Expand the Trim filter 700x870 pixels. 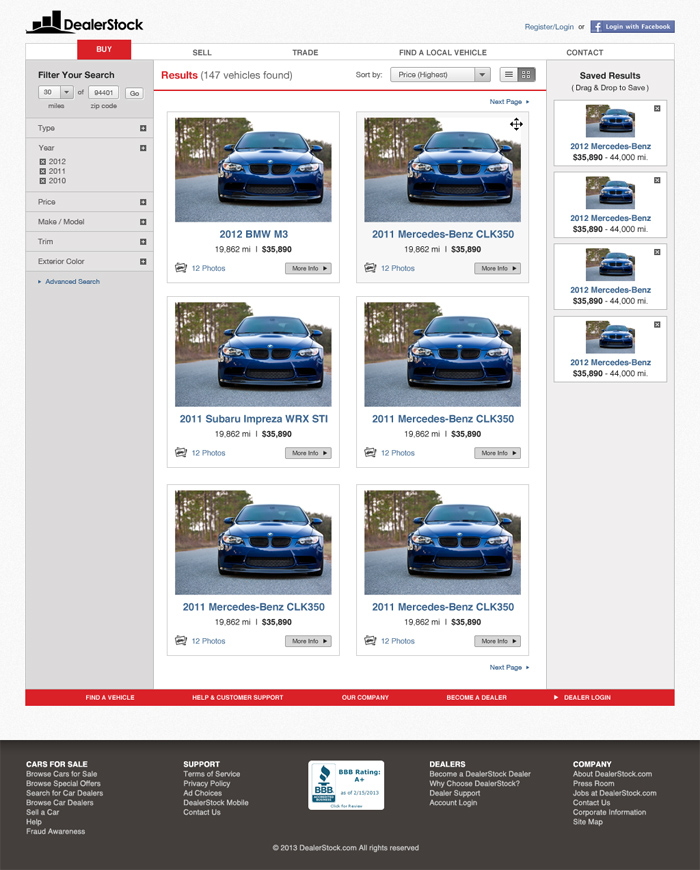pos(143,242)
